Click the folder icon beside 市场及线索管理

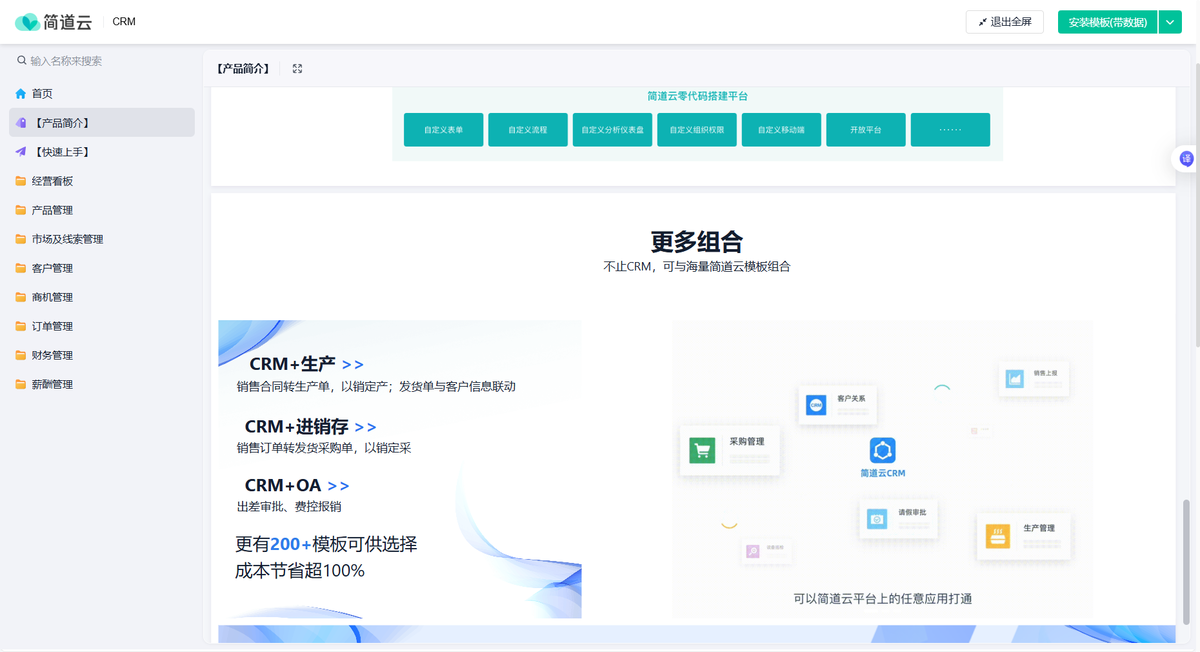[21, 239]
